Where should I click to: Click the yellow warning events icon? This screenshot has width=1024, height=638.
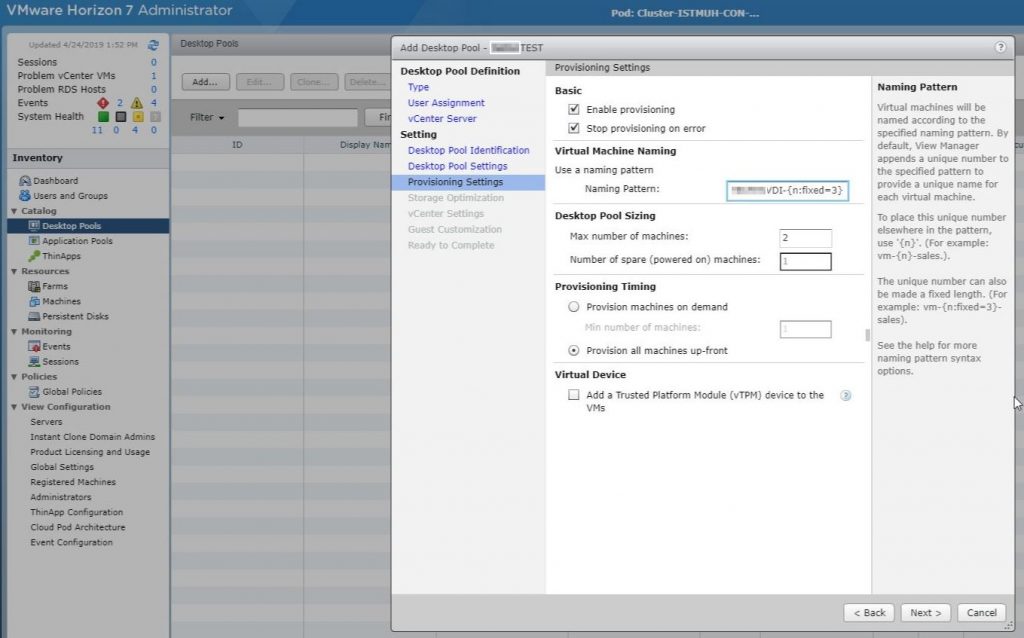(136, 103)
